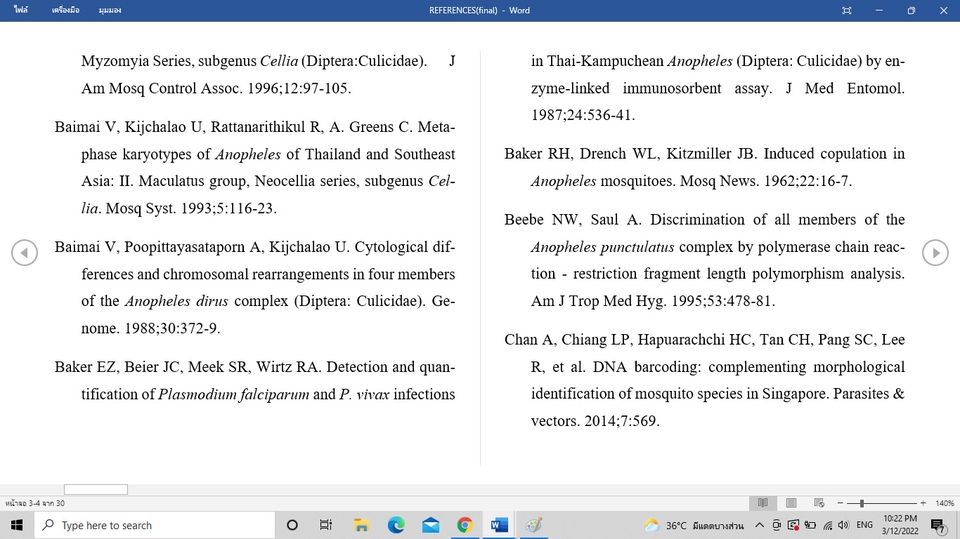This screenshot has width=960, height=539.
Task: Open the Action Center notifications icon
Action: click(x=938, y=525)
